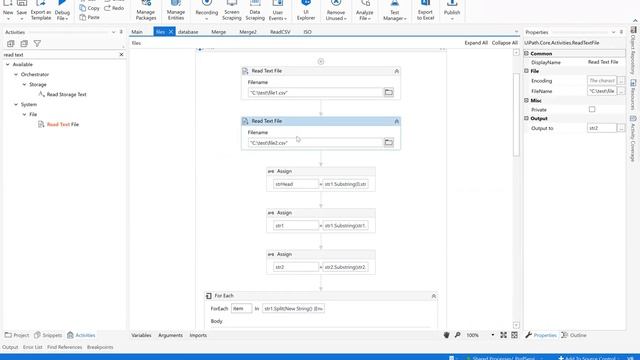Click the Paste button
640x360 pixels.
(x=90, y=18)
